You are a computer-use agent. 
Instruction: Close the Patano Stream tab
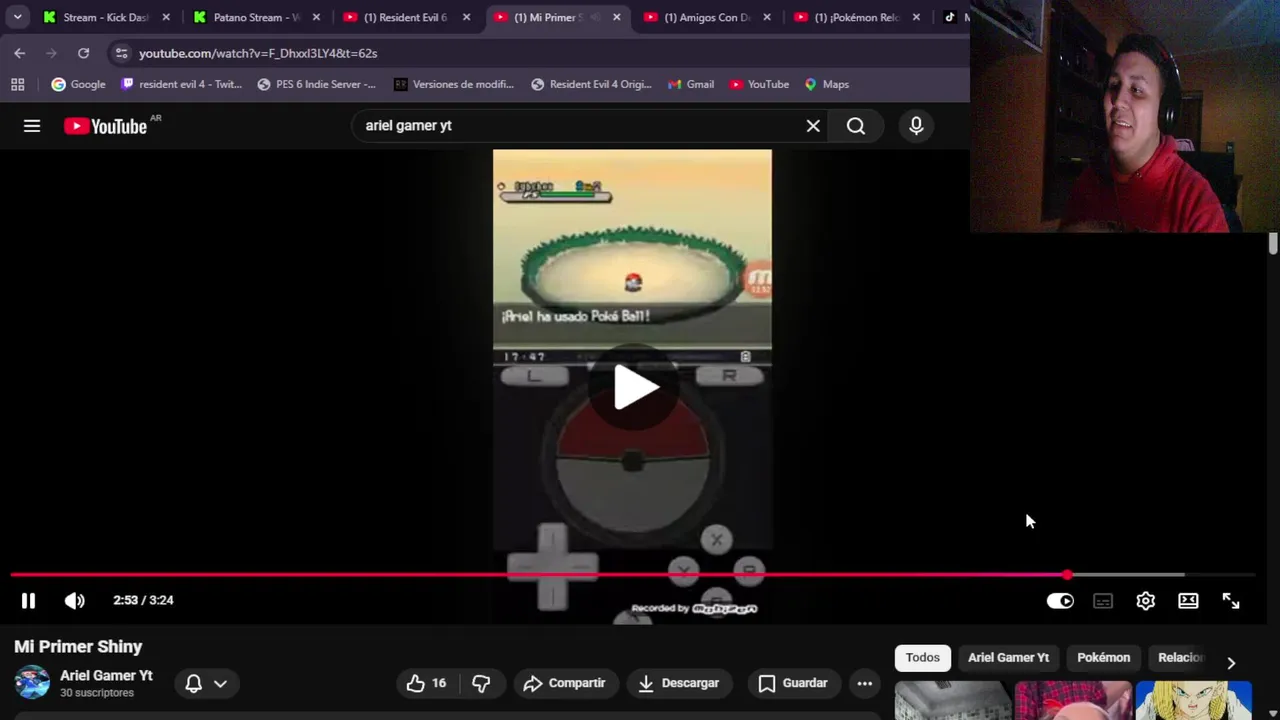316,17
